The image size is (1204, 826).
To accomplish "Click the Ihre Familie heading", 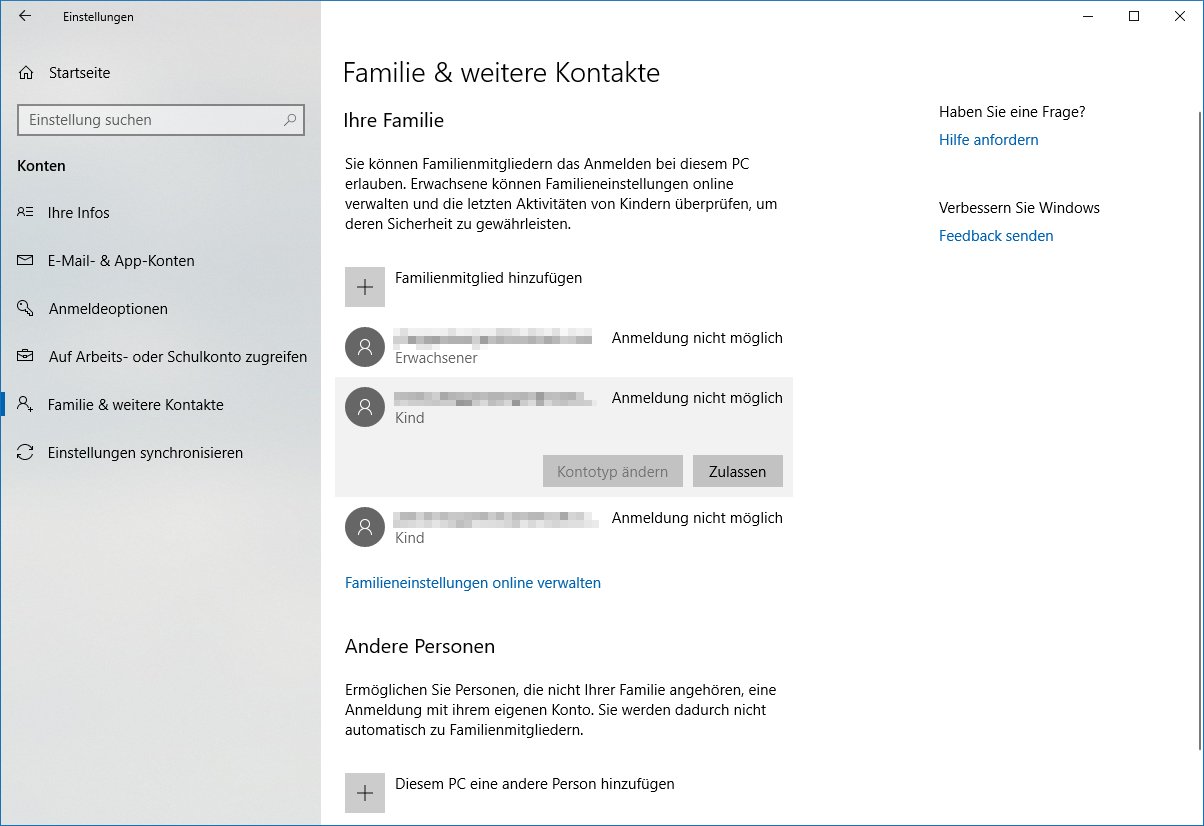I will (x=394, y=120).
